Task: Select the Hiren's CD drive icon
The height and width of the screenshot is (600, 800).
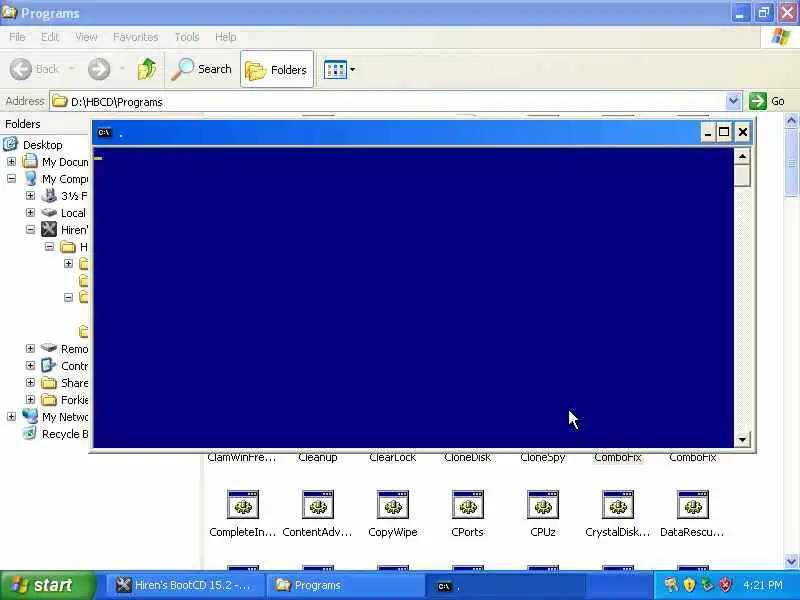Action: coord(49,230)
